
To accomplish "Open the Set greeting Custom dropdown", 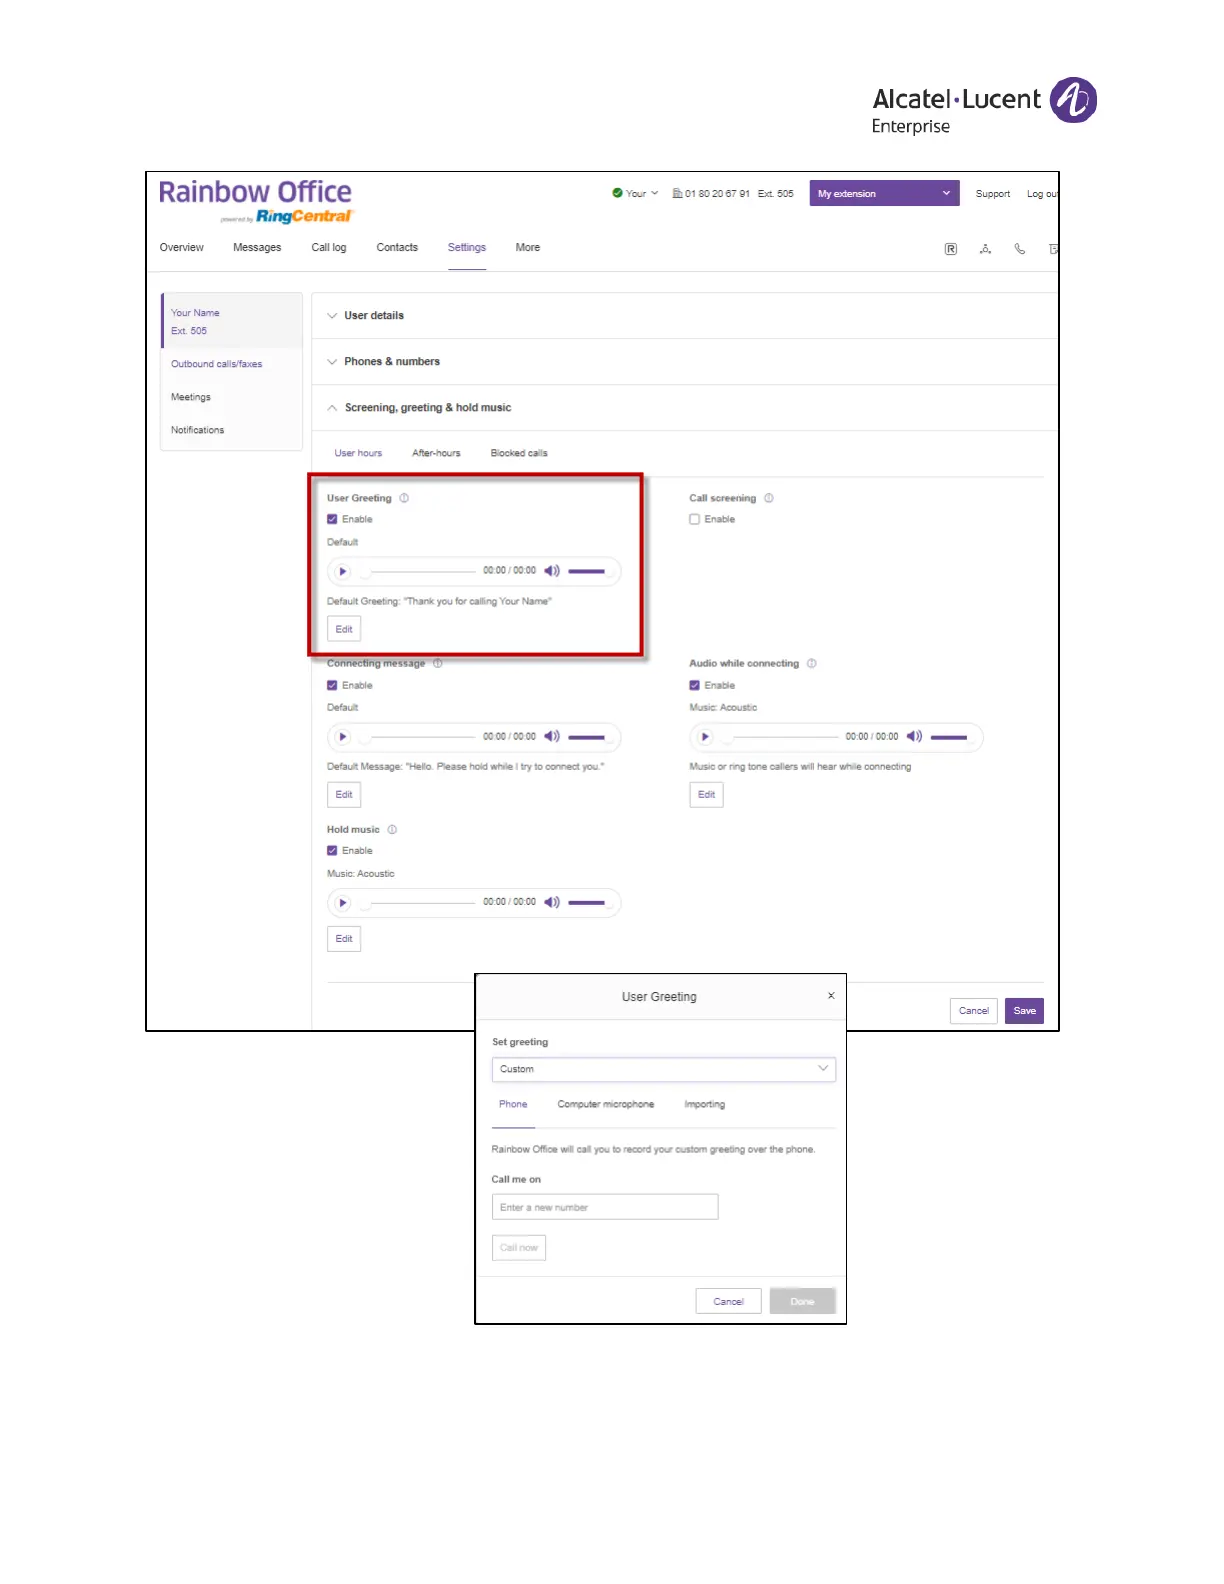I will click(663, 1069).
